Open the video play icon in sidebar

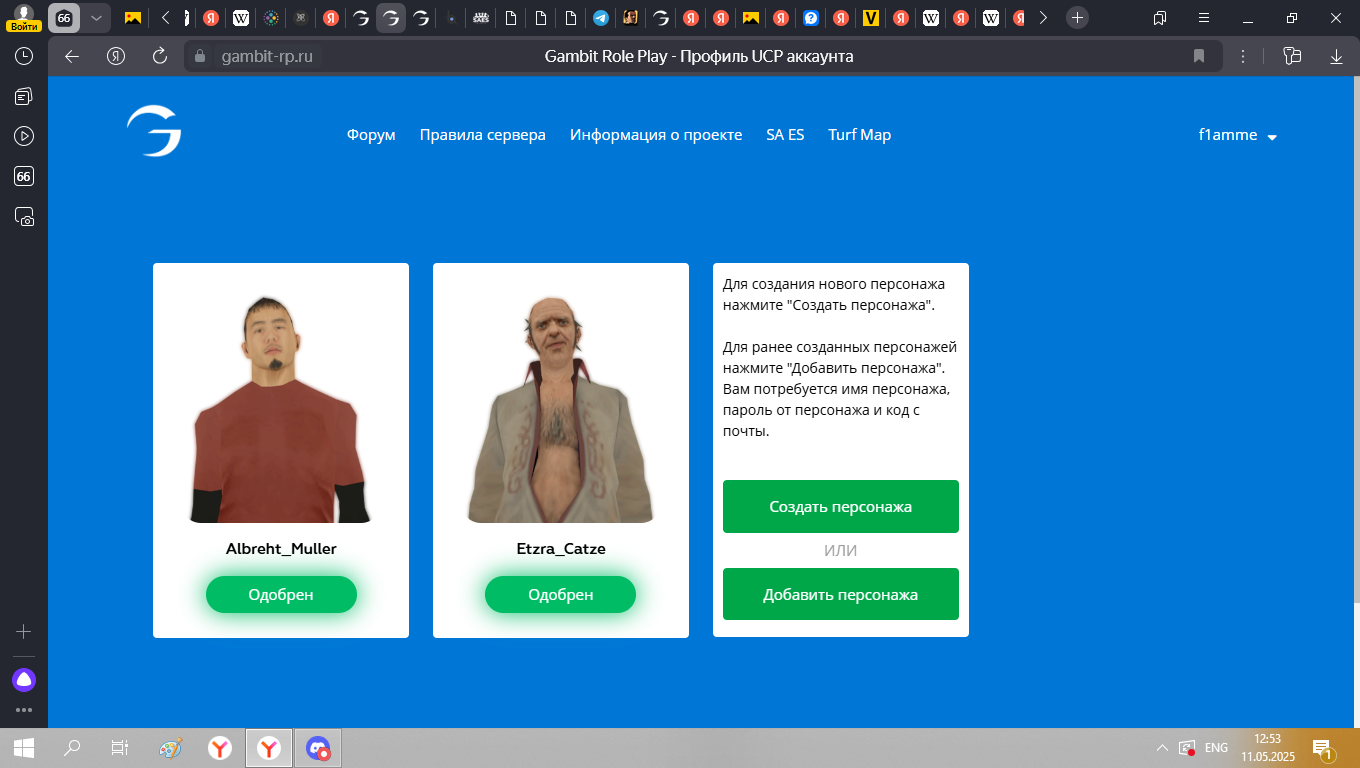[24, 136]
